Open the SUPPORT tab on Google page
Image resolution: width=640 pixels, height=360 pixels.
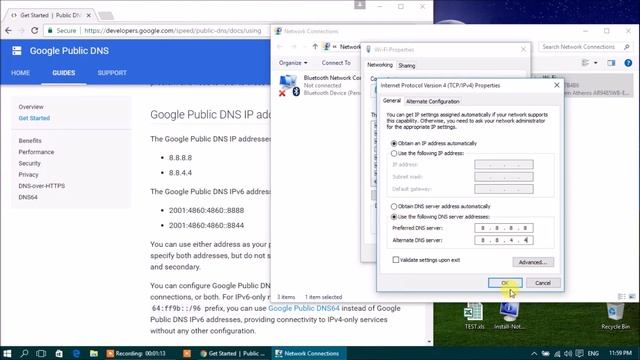click(x=112, y=73)
